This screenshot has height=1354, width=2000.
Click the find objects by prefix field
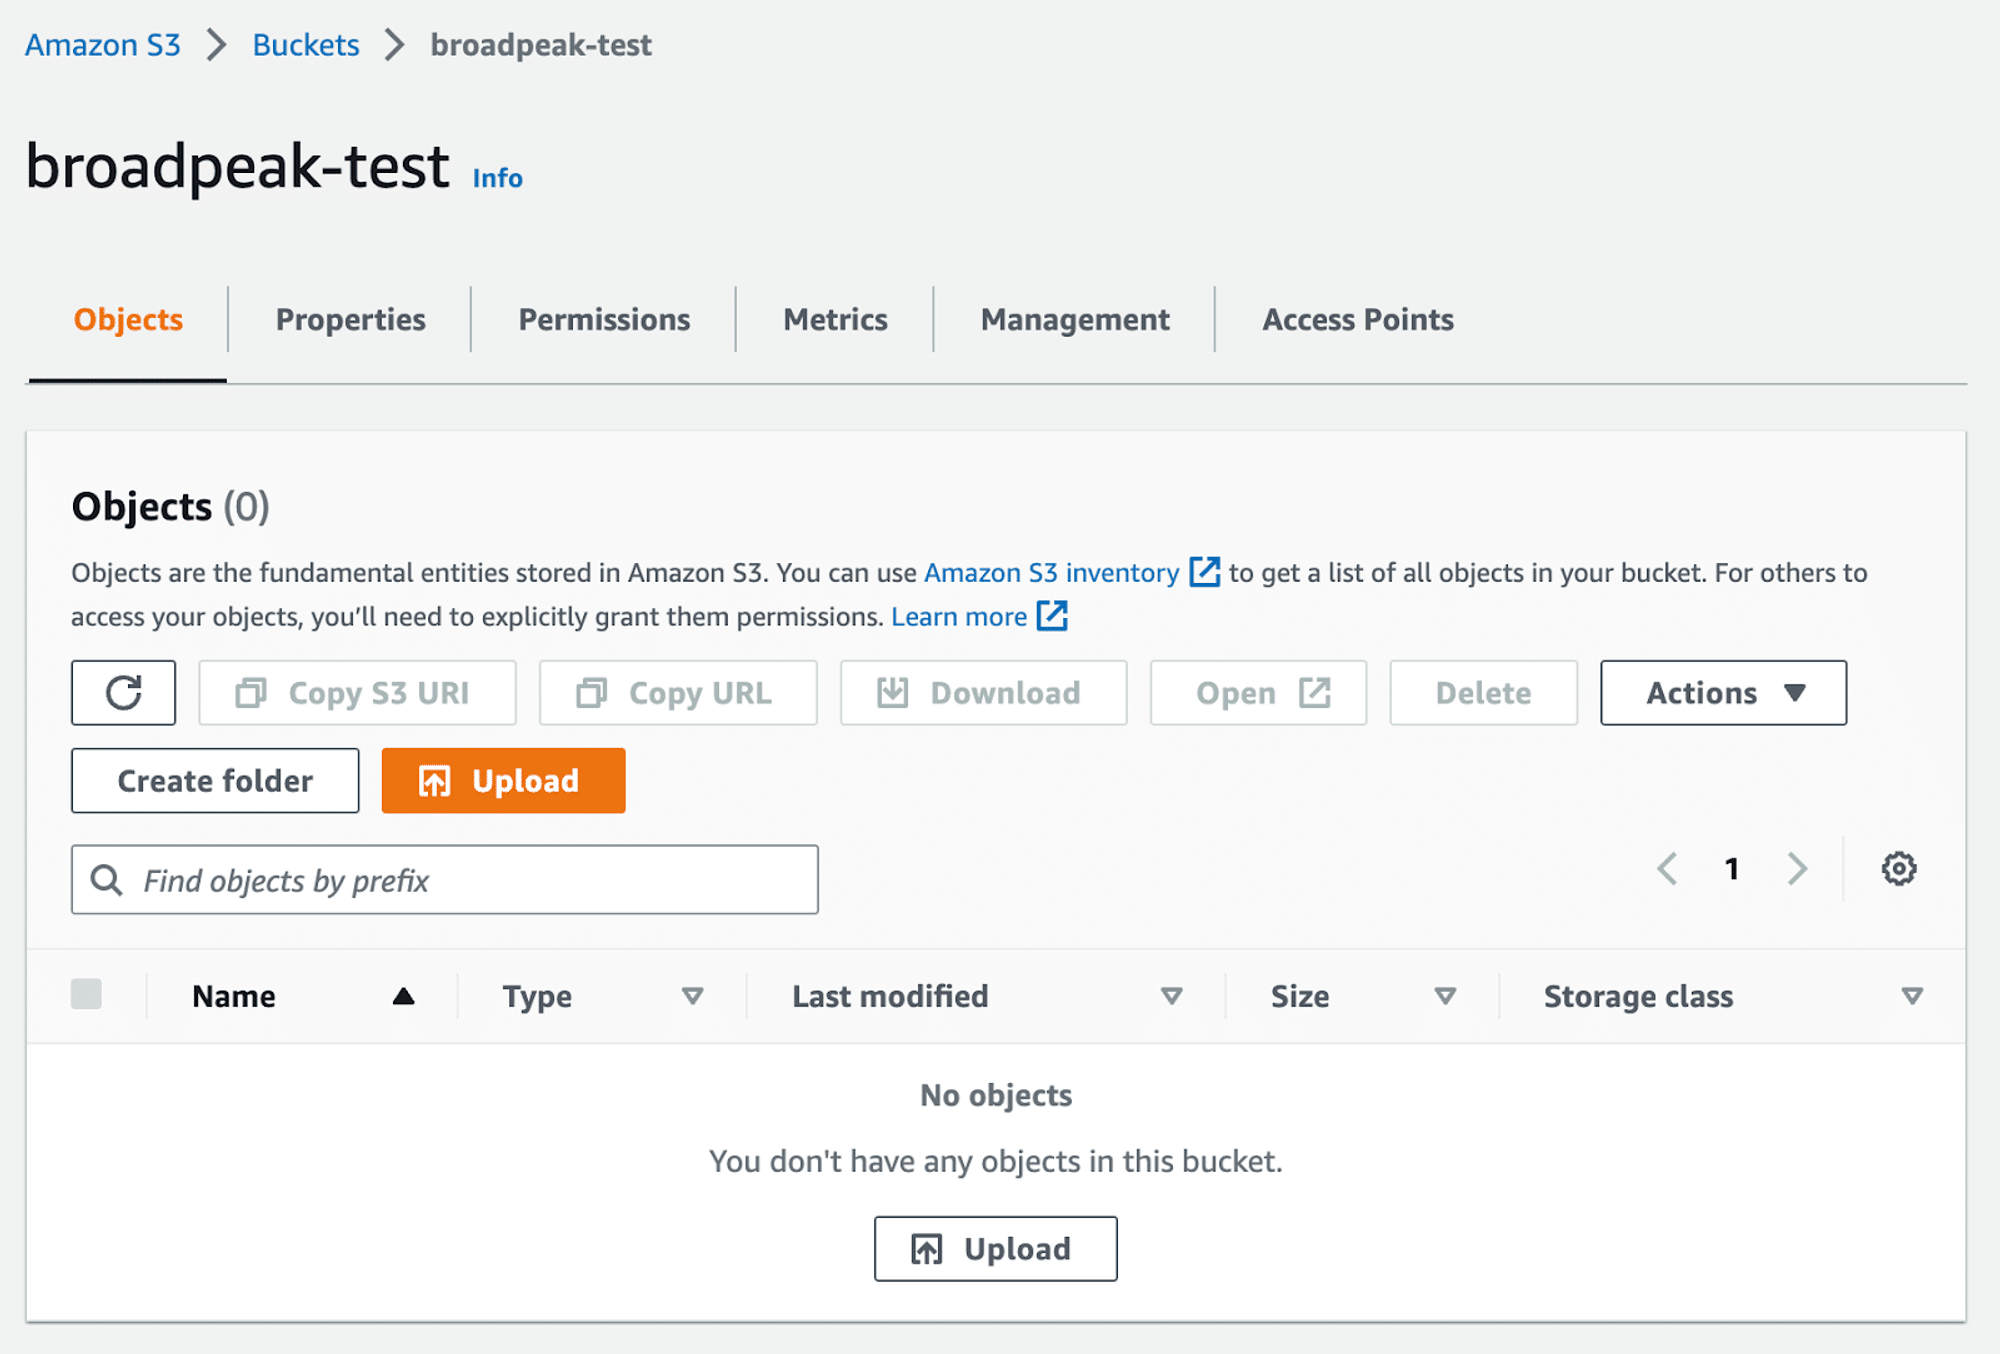coord(444,880)
